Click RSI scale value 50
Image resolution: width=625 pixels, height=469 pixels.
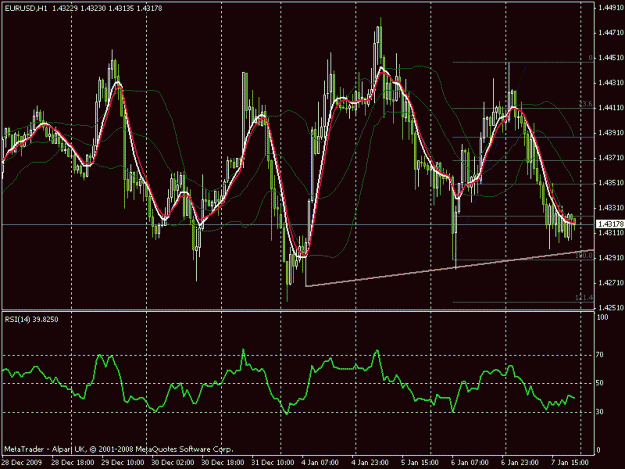(600, 383)
